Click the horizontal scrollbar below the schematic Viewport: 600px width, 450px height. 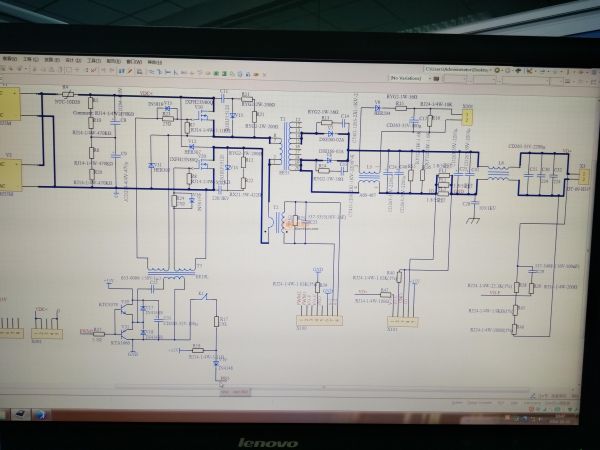(x=323, y=388)
